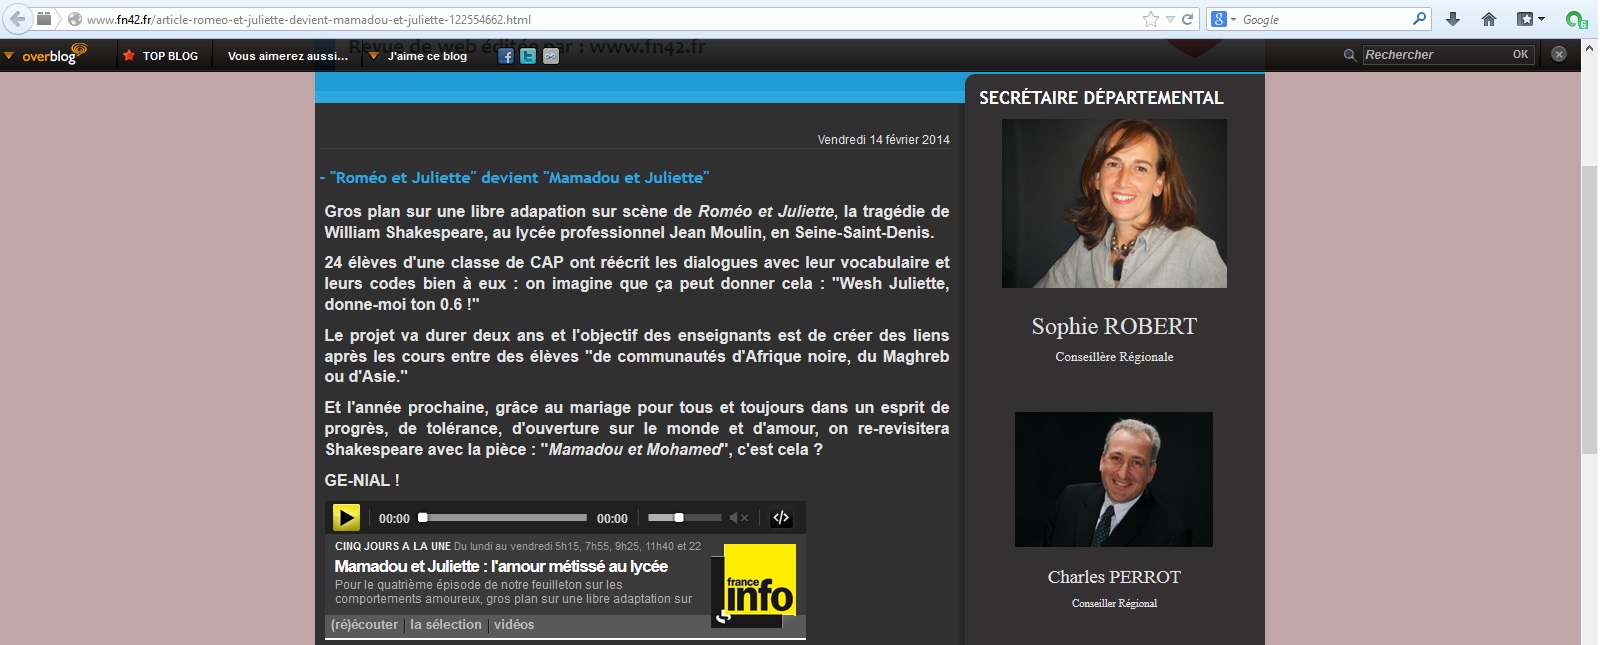
Task: Open the Firefox downloads arrow icon
Action: (x=1453, y=19)
